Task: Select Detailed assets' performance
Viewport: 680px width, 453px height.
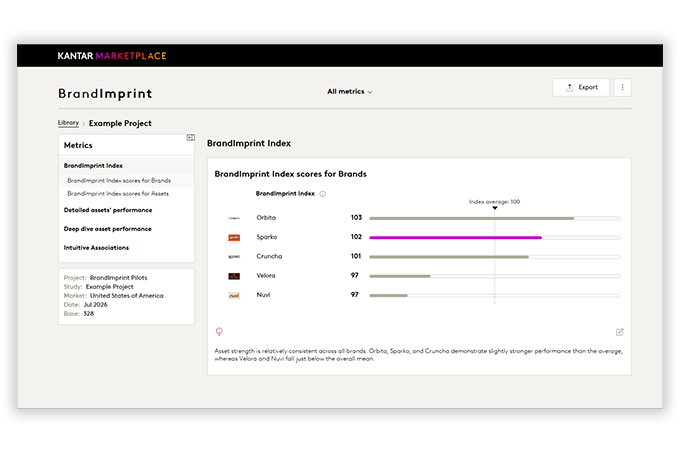Action: [x=108, y=210]
